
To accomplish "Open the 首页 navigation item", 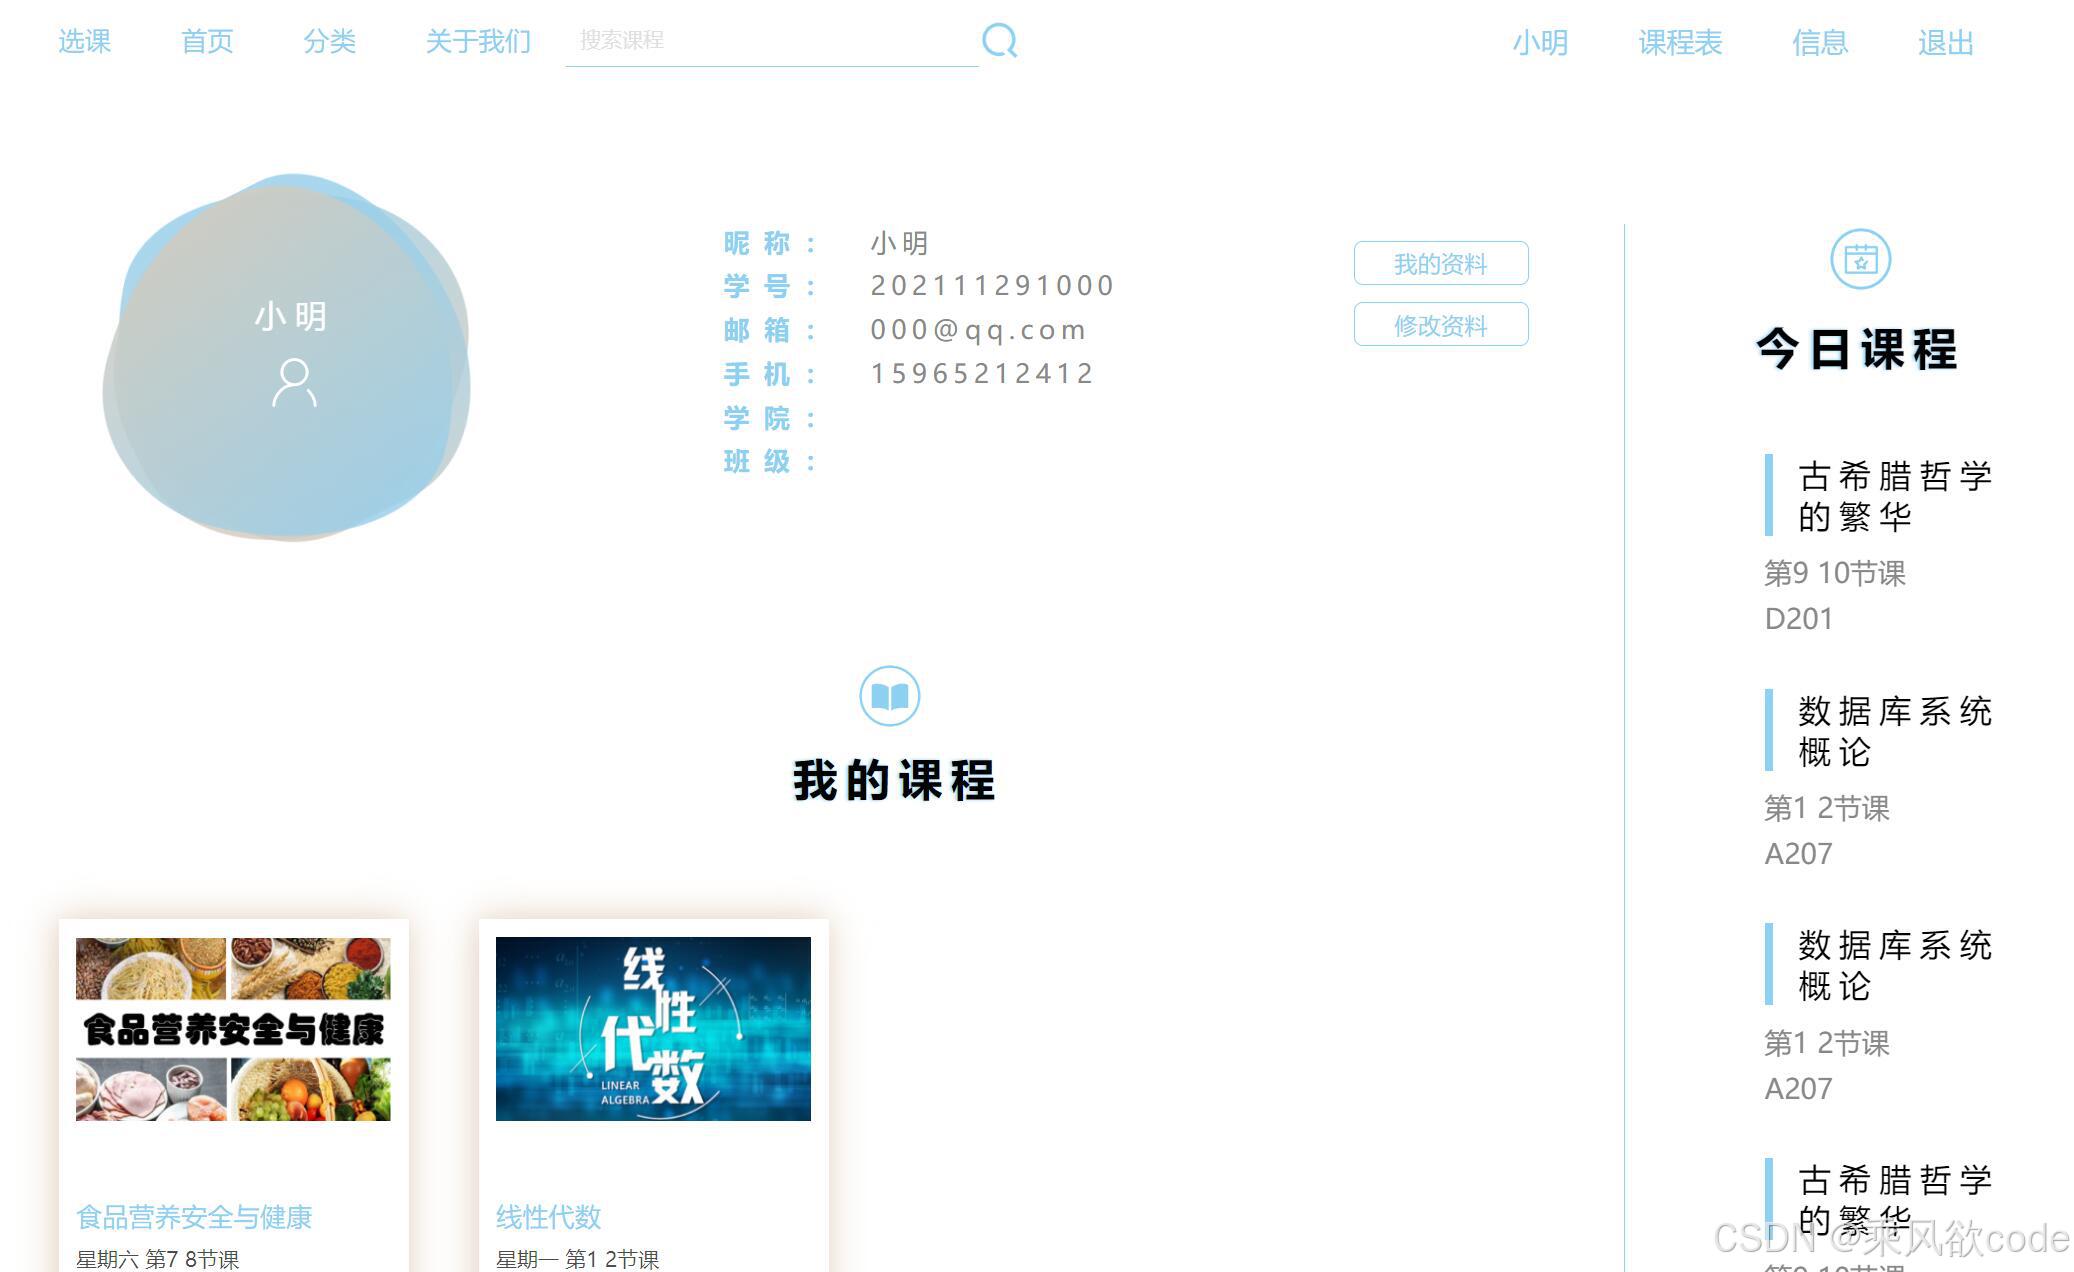I will [x=206, y=41].
